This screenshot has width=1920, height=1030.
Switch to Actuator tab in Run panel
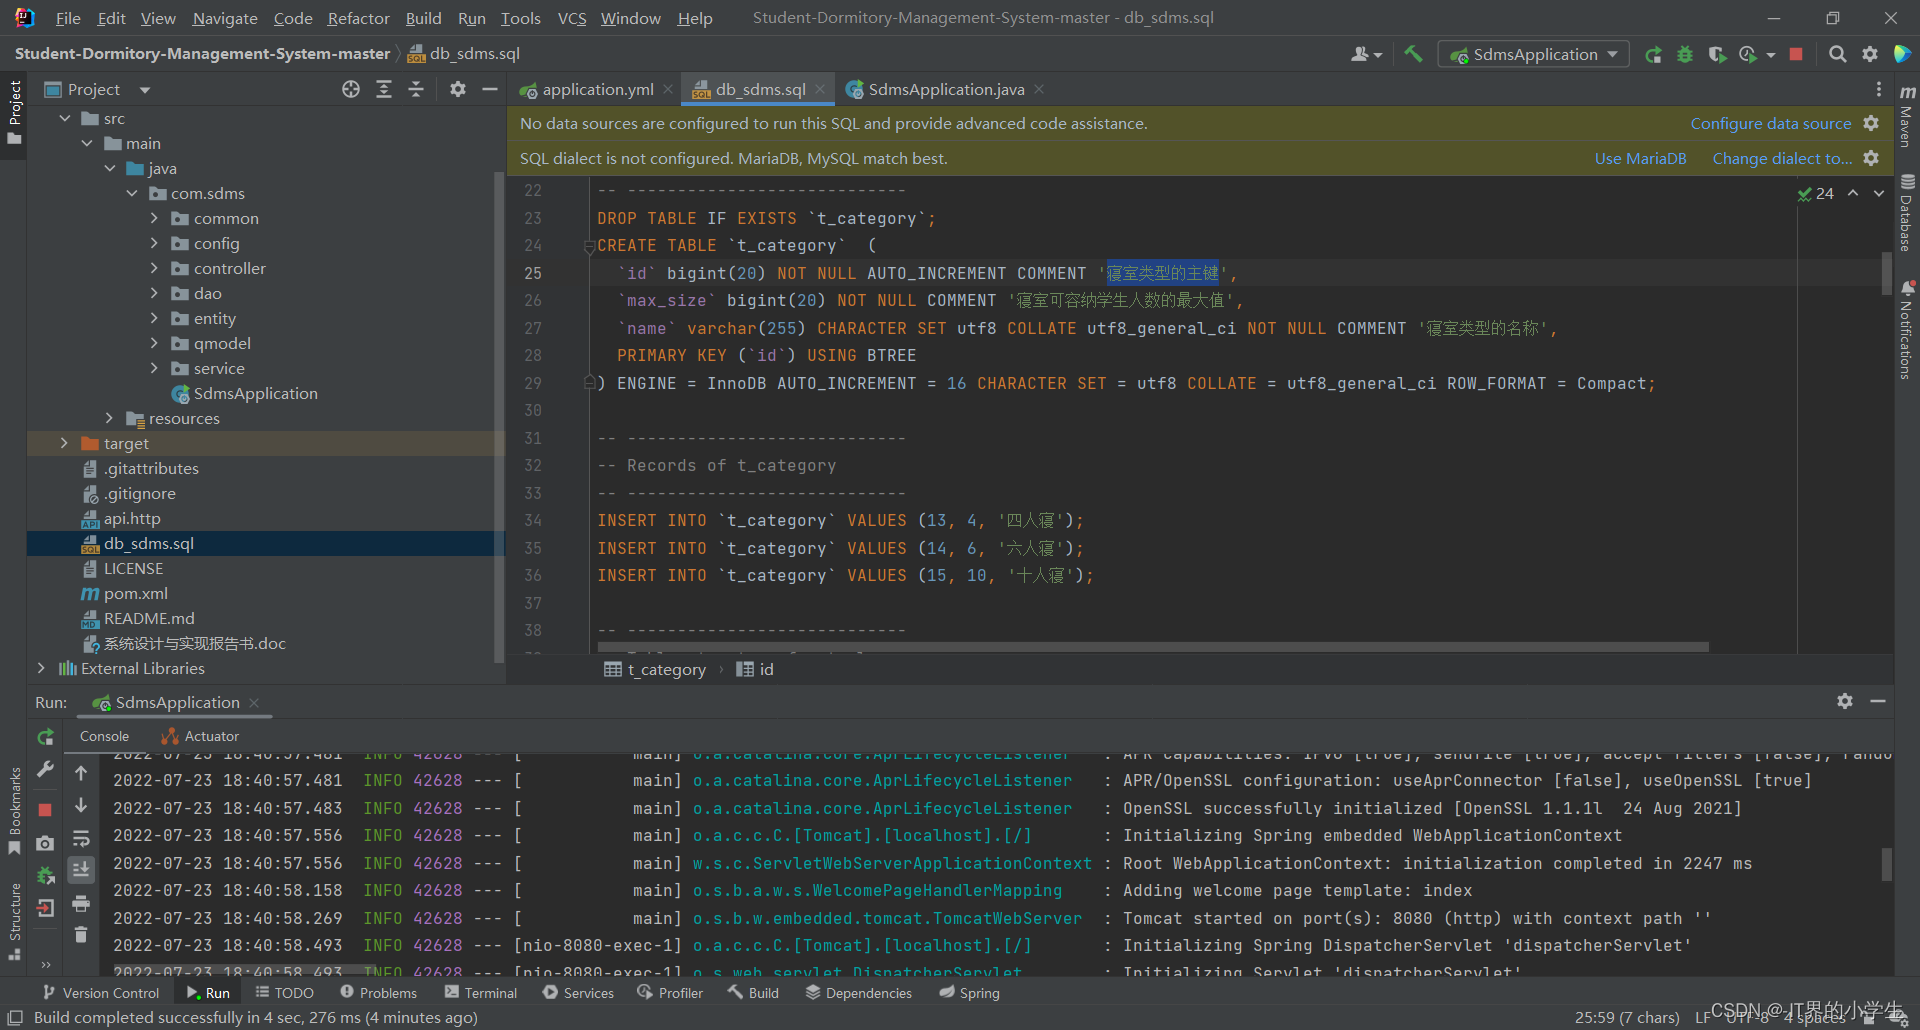200,736
